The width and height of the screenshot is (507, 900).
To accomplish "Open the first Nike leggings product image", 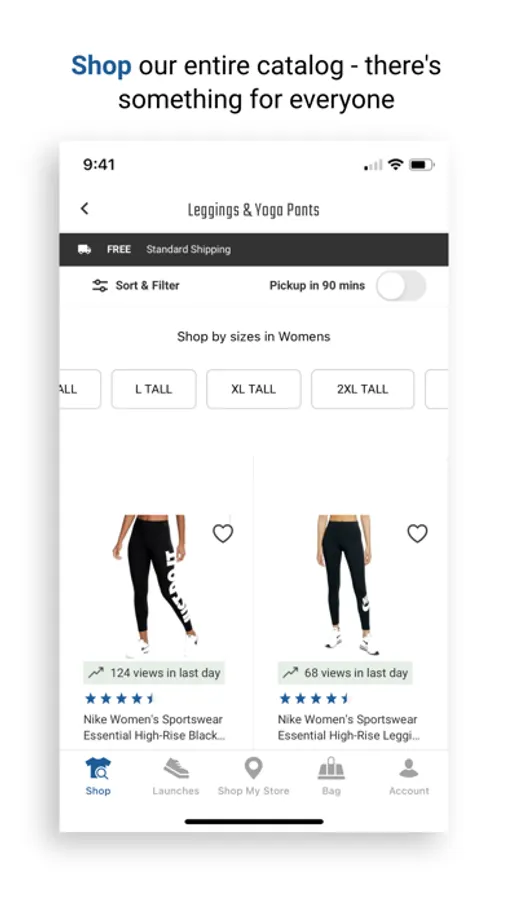I will [156, 585].
